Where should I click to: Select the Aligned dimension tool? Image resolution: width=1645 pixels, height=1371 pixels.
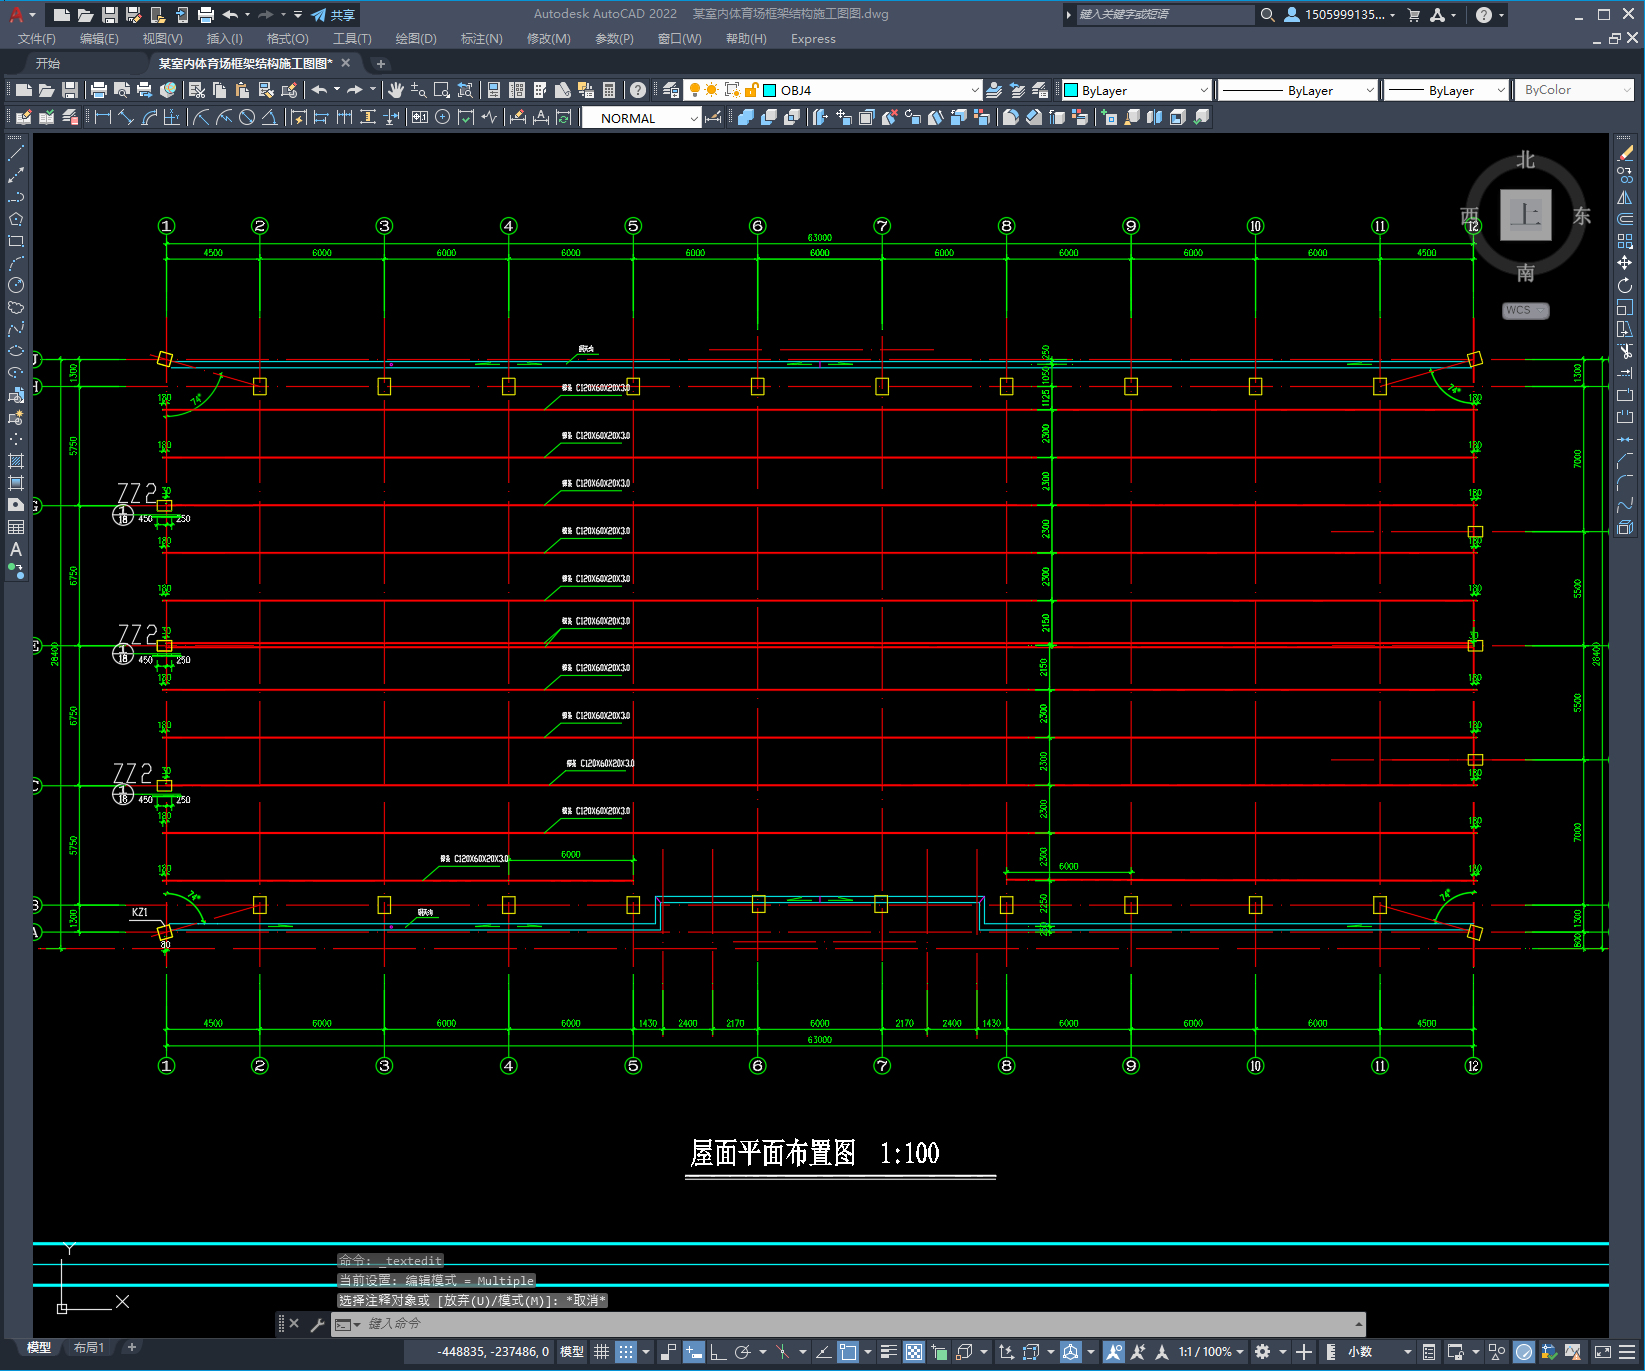pyautogui.click(x=126, y=117)
